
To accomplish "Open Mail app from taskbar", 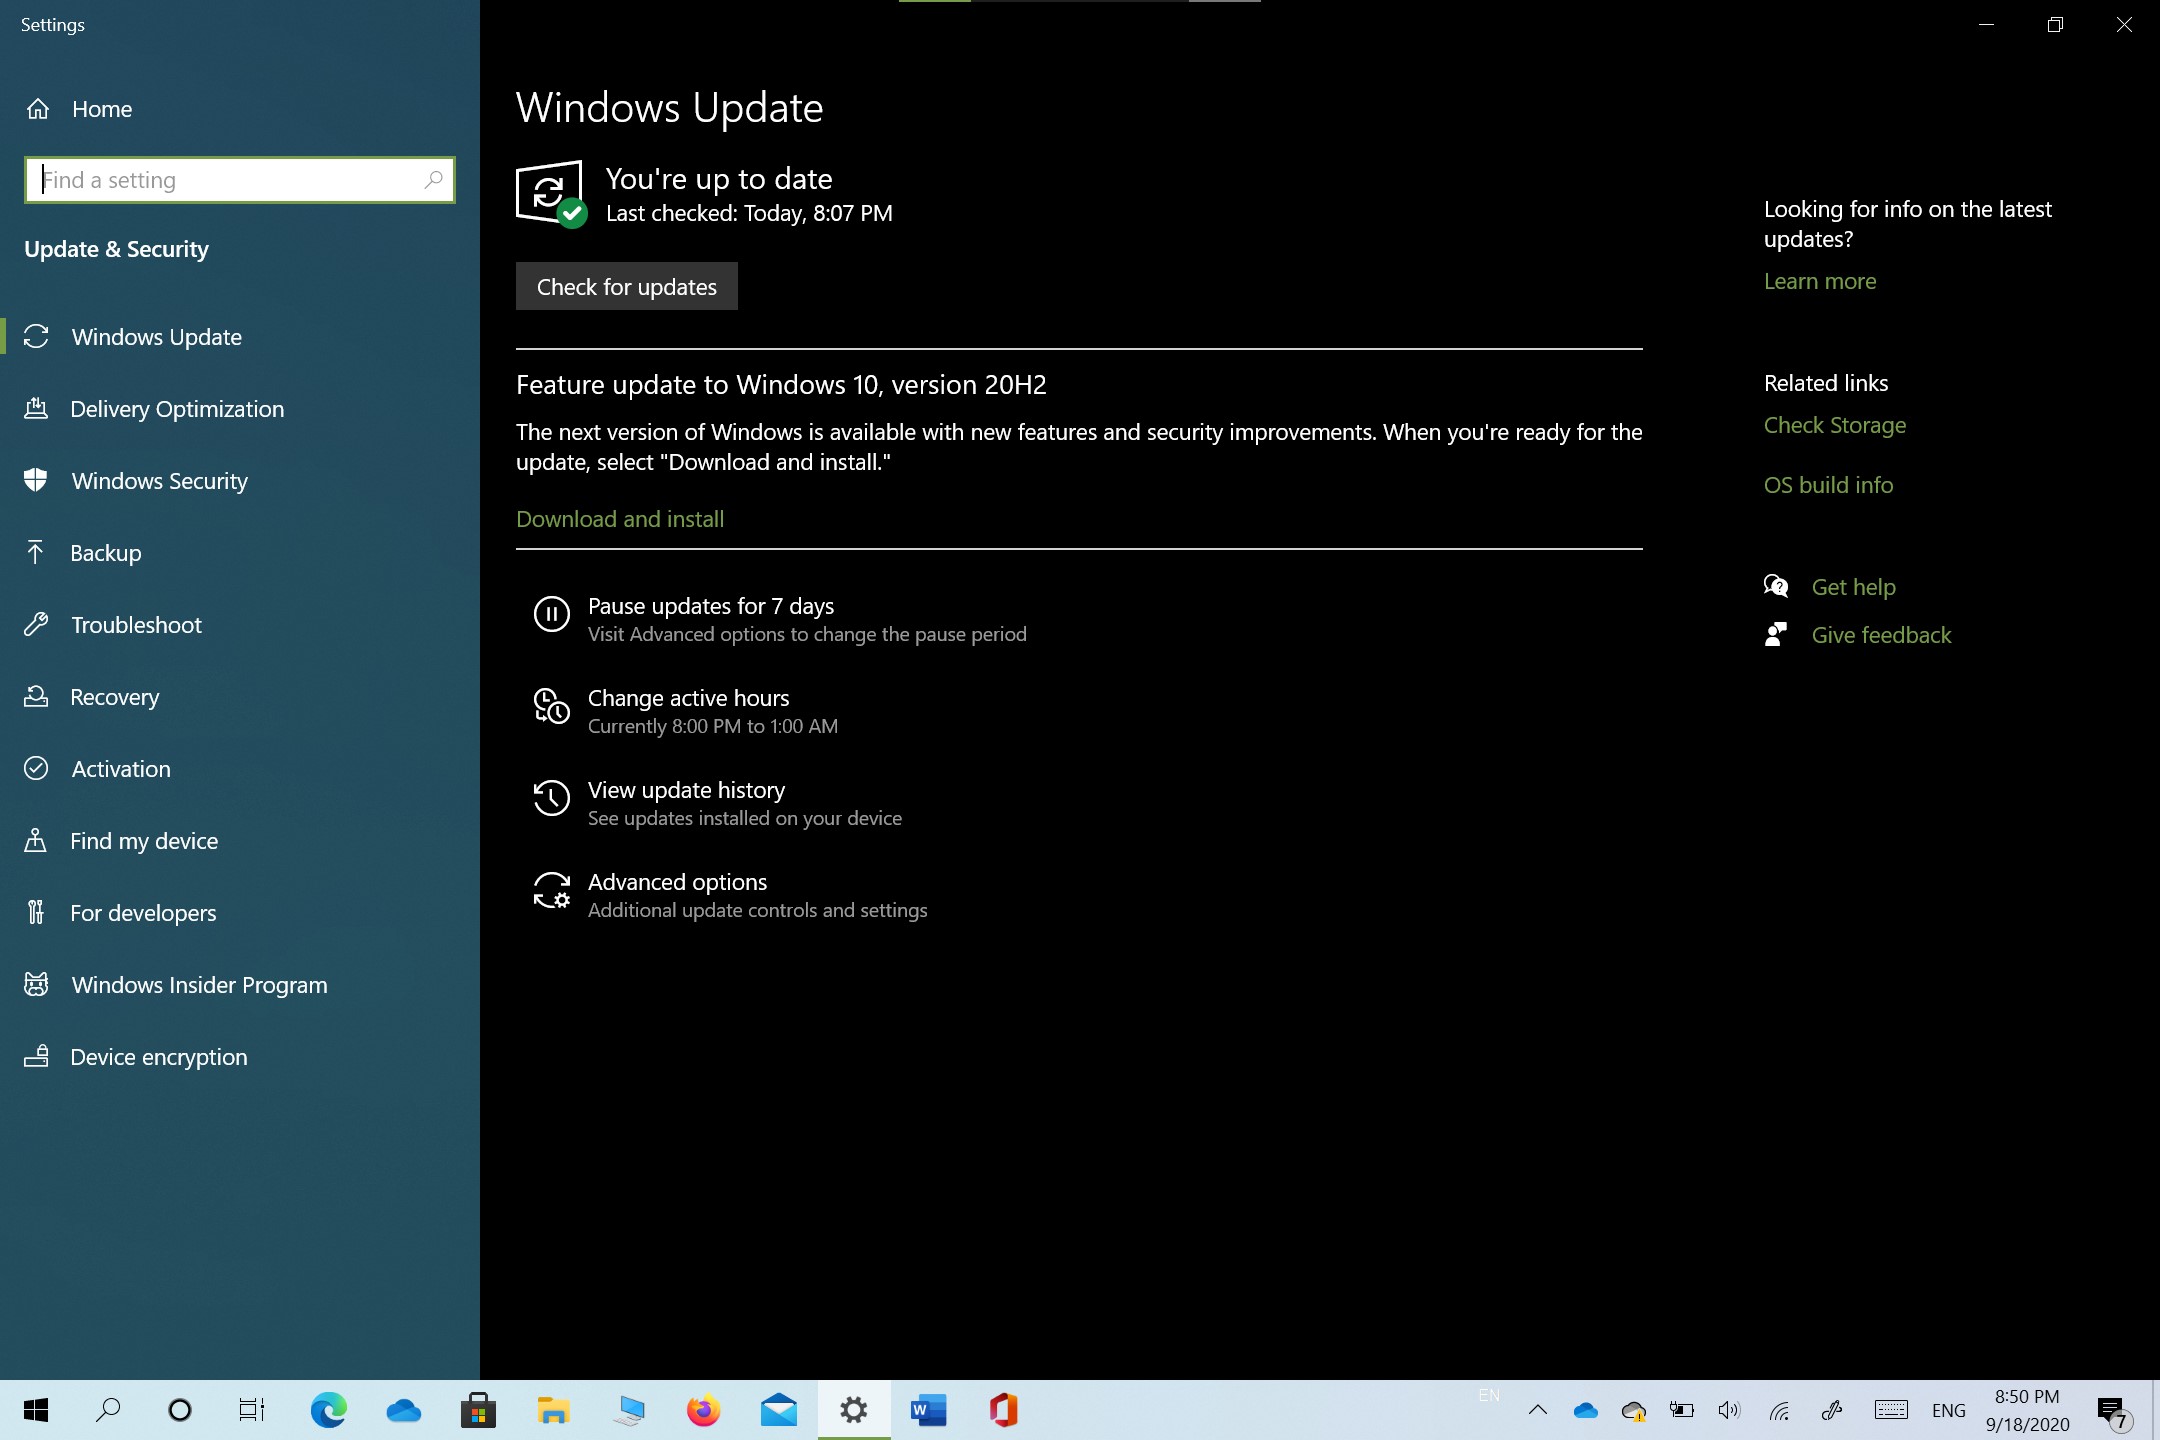I will pyautogui.click(x=778, y=1410).
